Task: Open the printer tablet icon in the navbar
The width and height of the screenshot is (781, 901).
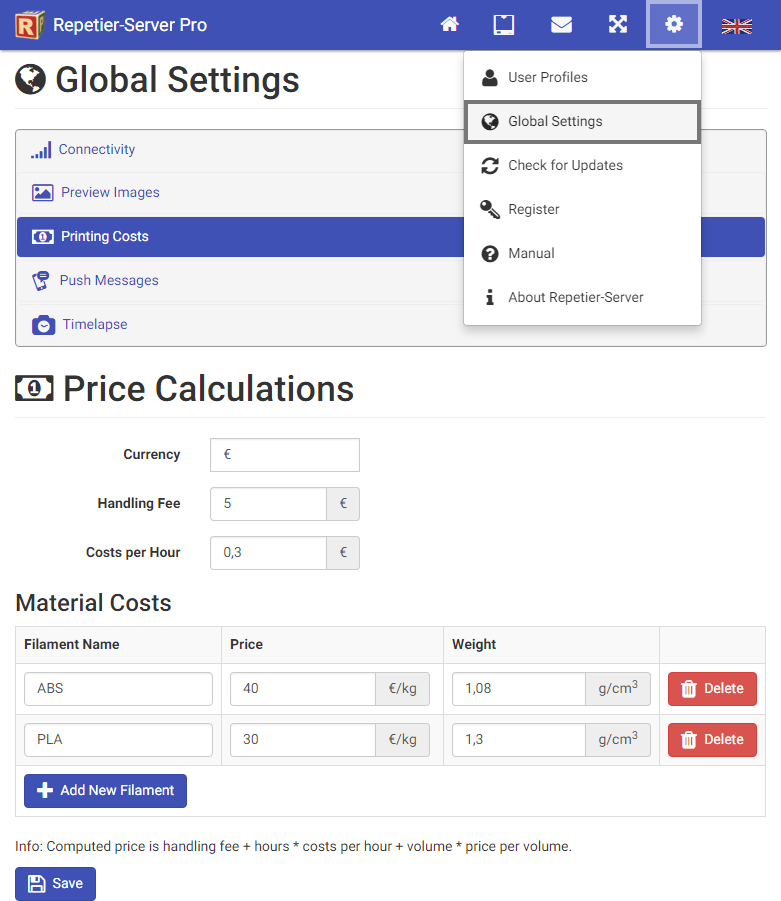Action: [504, 25]
